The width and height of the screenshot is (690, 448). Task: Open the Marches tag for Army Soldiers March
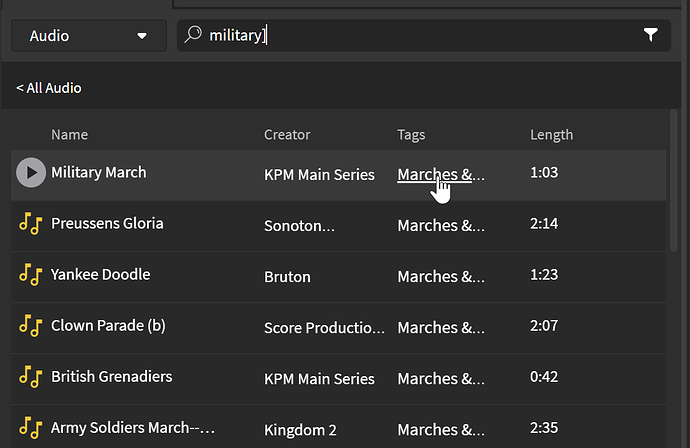click(x=441, y=430)
